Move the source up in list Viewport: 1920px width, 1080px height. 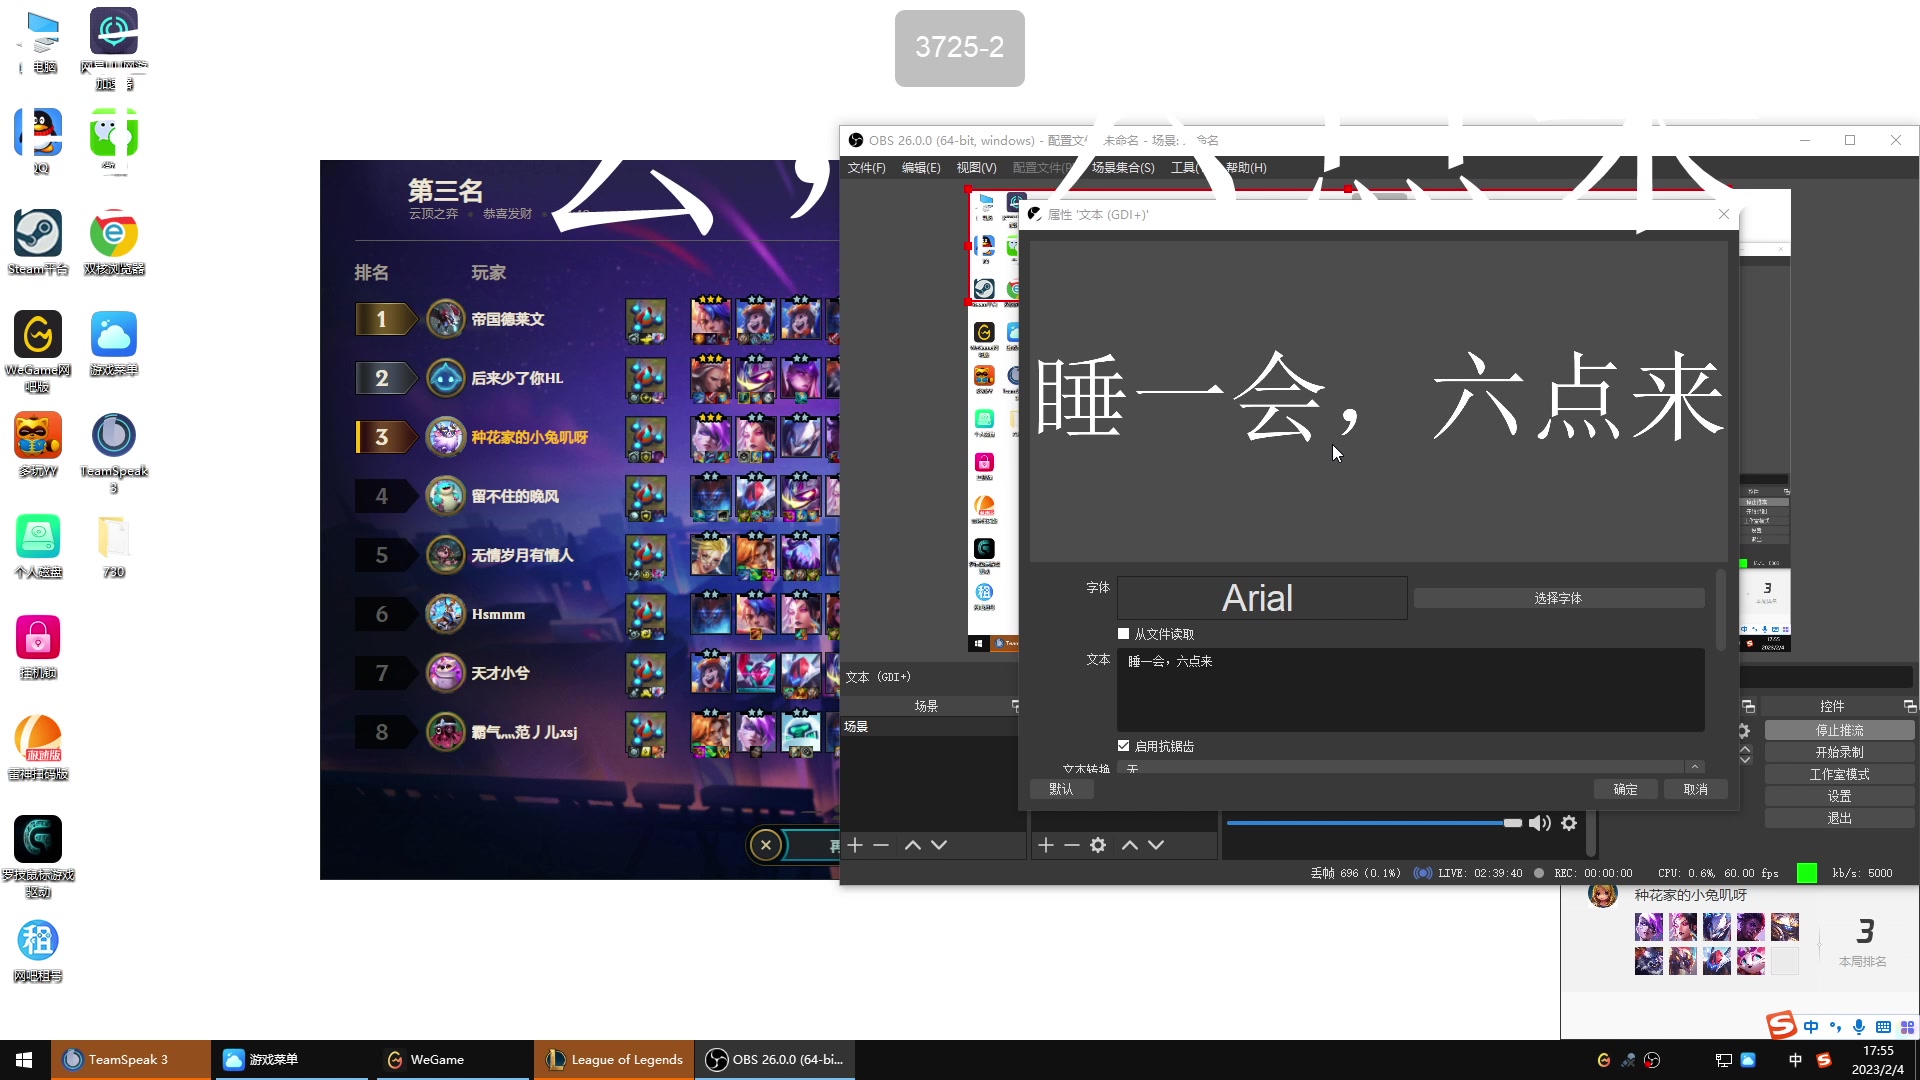[1130, 845]
